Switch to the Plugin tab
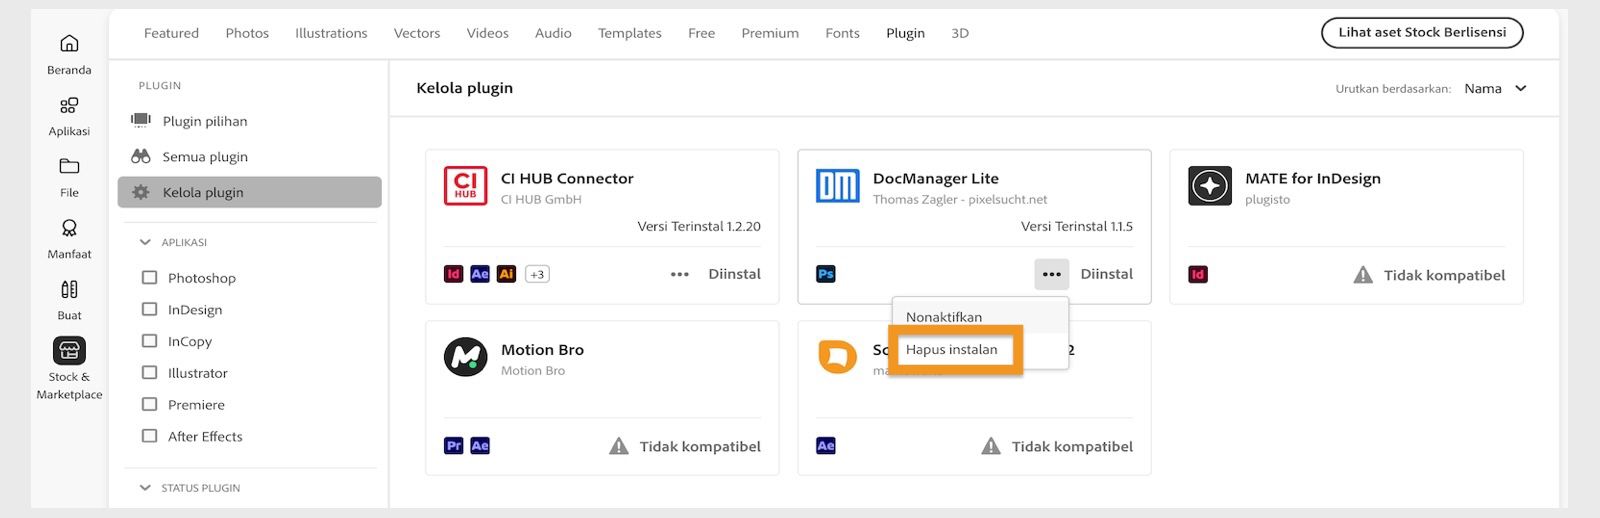 pyautogui.click(x=905, y=33)
